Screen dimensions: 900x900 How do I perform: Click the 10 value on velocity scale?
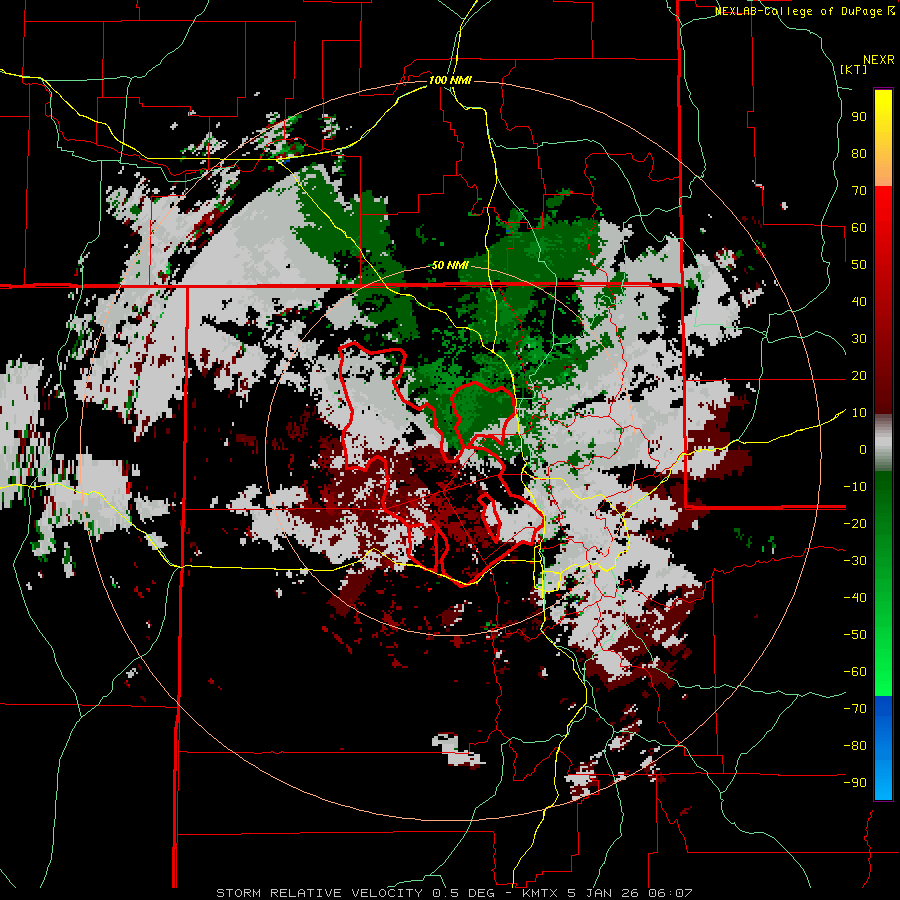point(859,413)
